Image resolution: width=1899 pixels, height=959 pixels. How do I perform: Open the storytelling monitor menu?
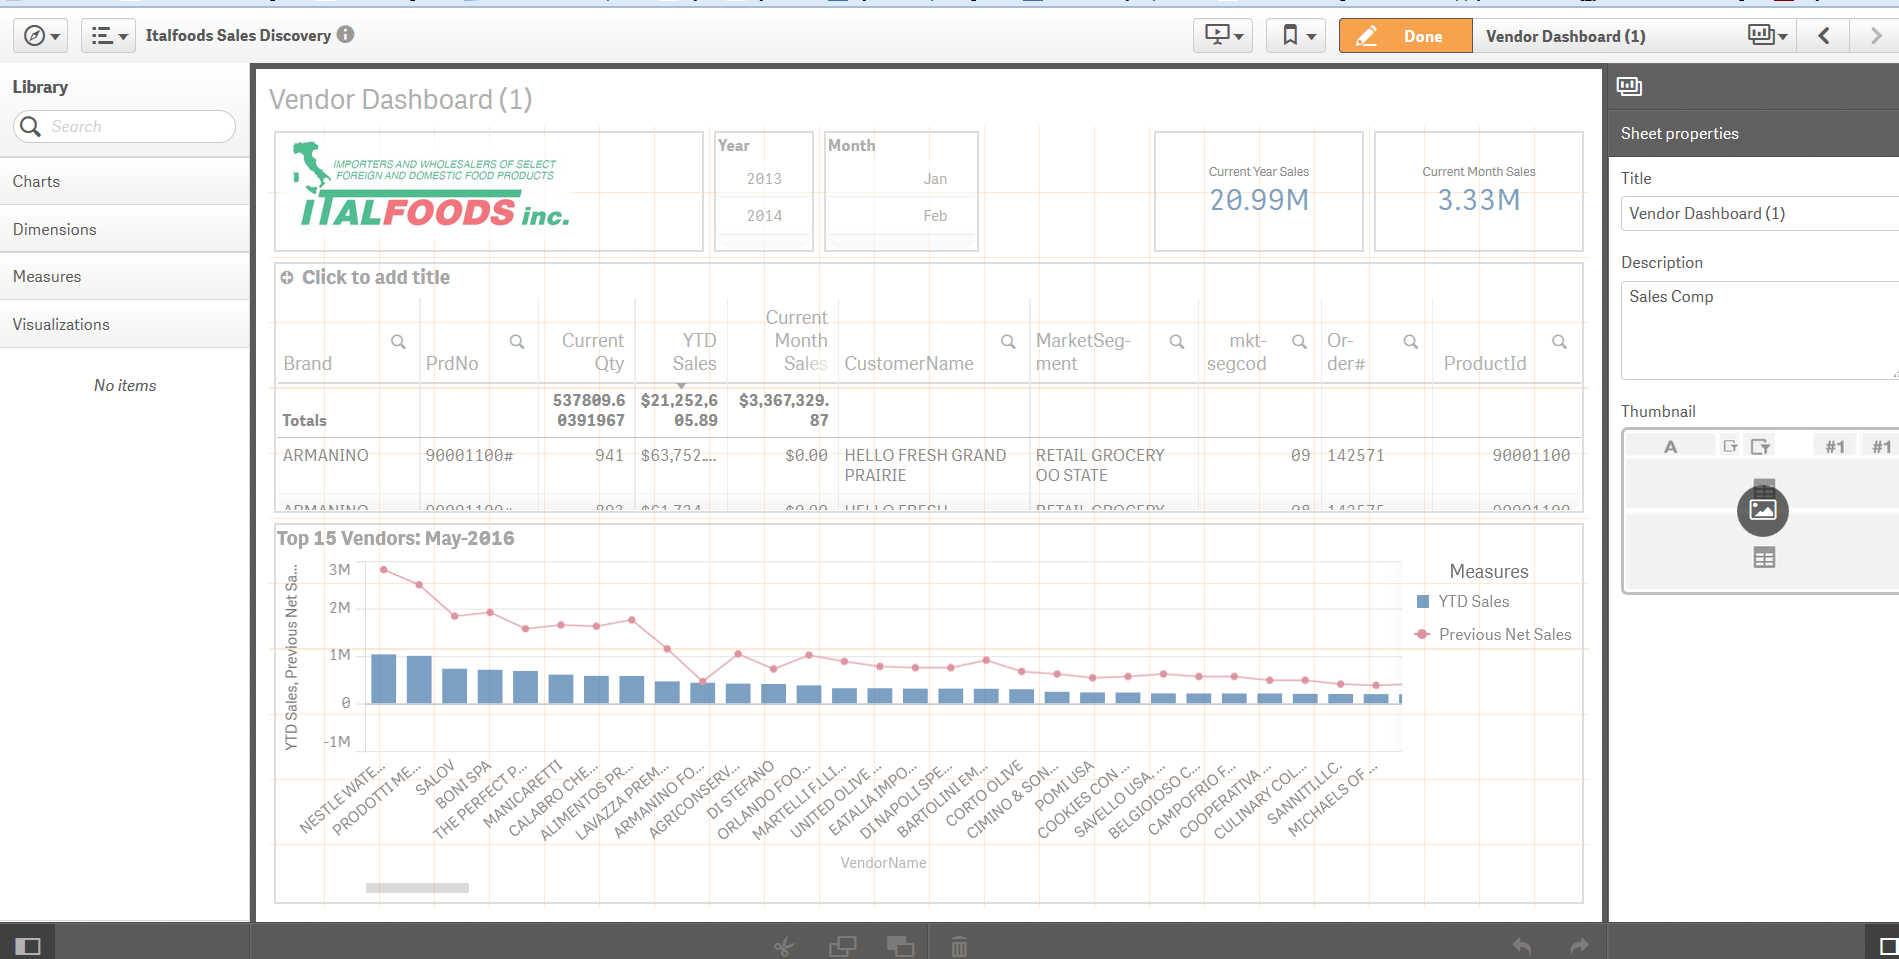(x=1224, y=36)
